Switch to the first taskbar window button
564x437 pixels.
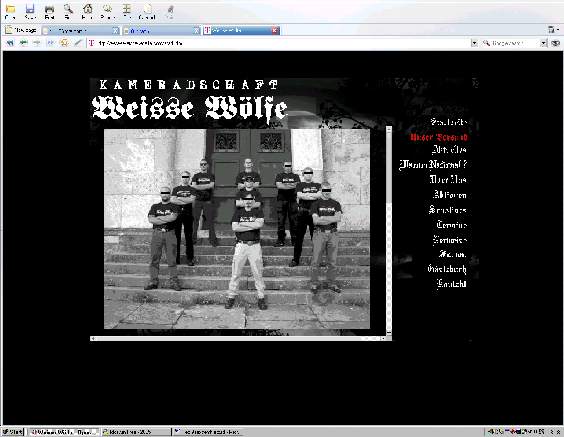click(64, 432)
